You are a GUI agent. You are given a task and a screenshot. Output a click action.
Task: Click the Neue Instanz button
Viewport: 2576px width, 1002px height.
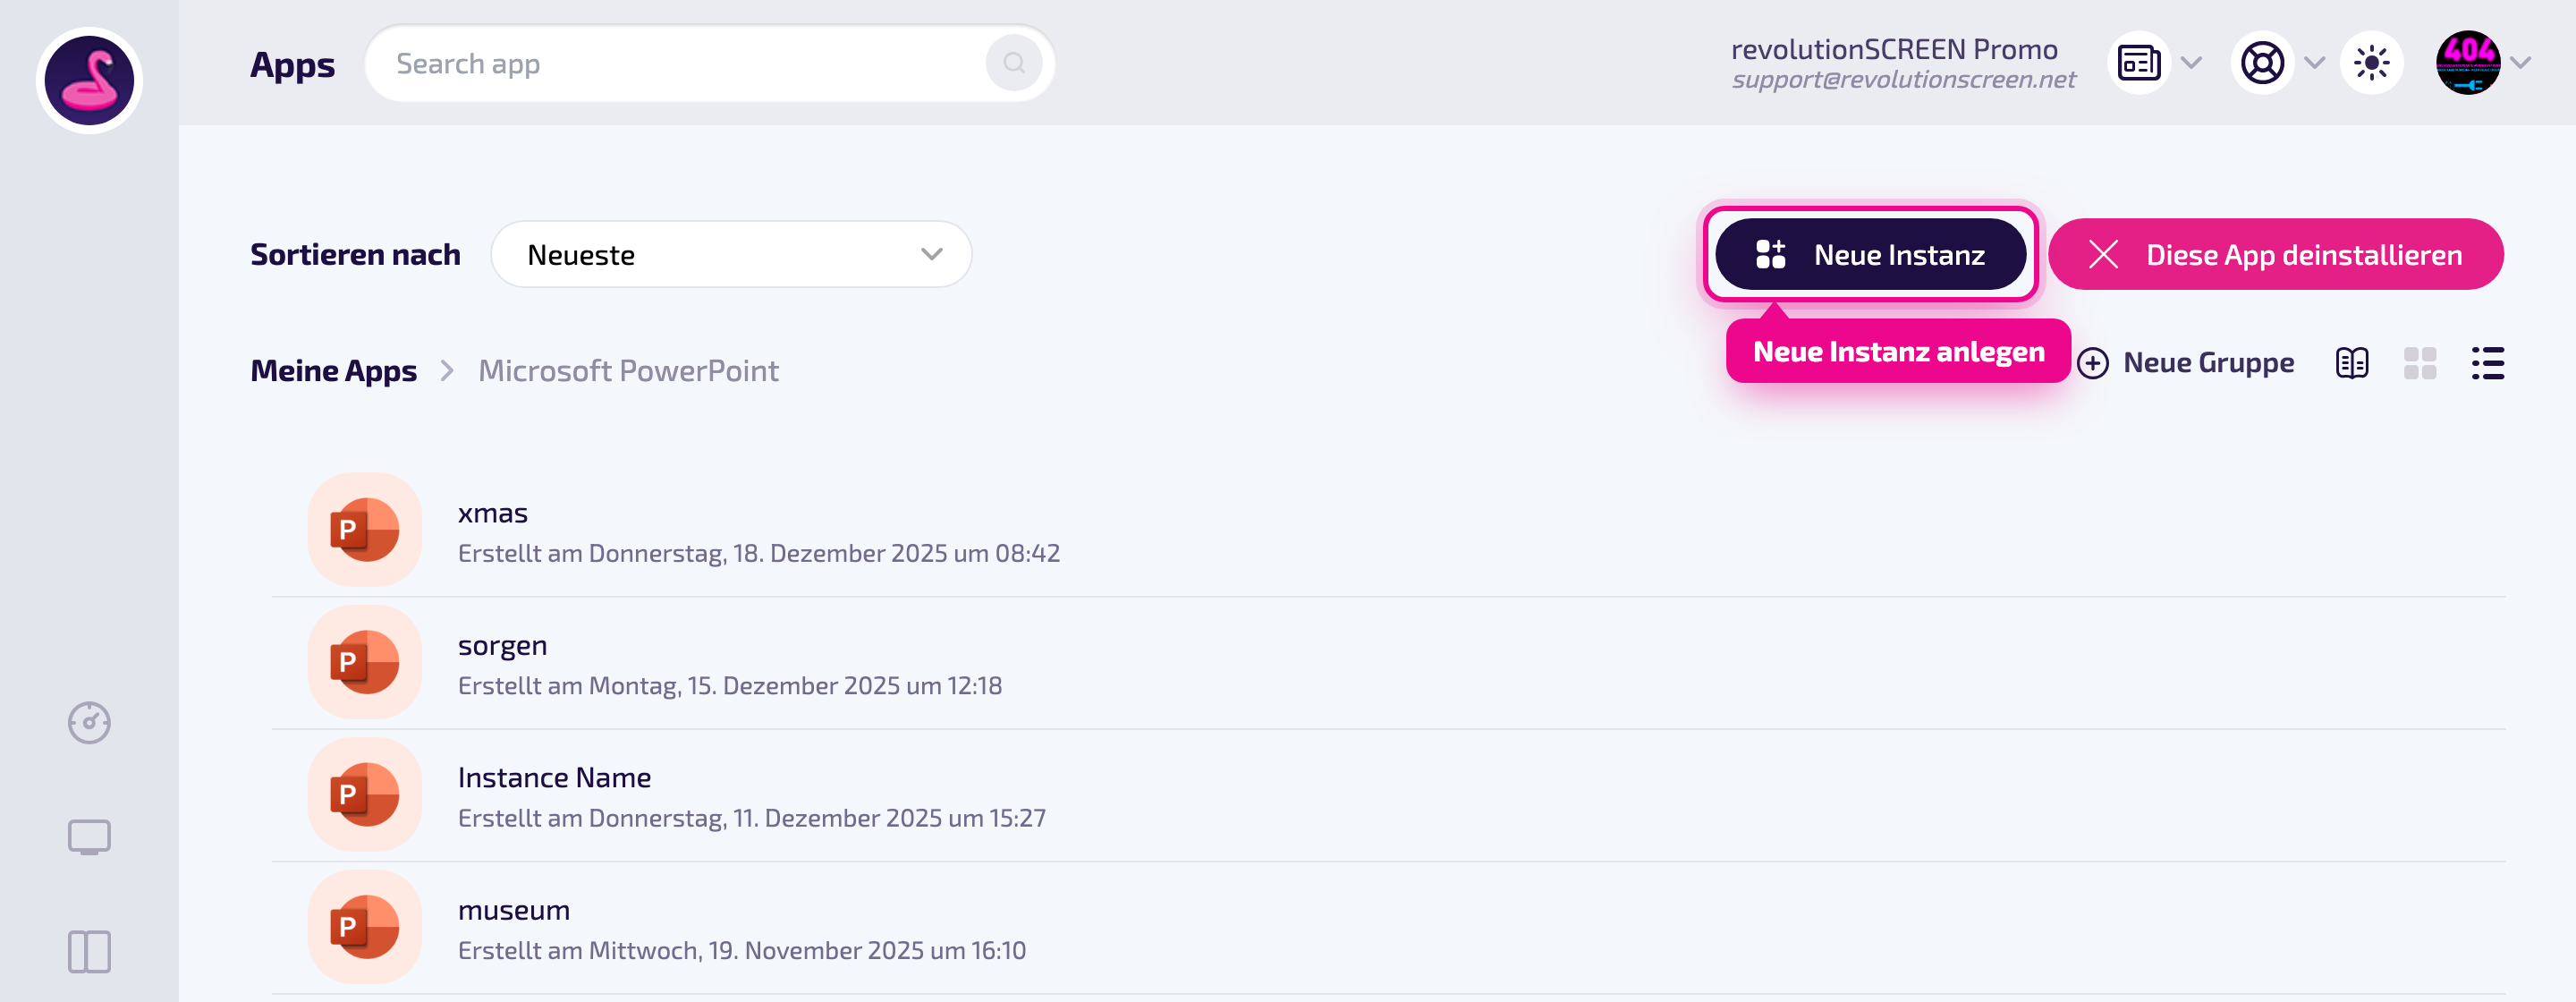click(1871, 254)
